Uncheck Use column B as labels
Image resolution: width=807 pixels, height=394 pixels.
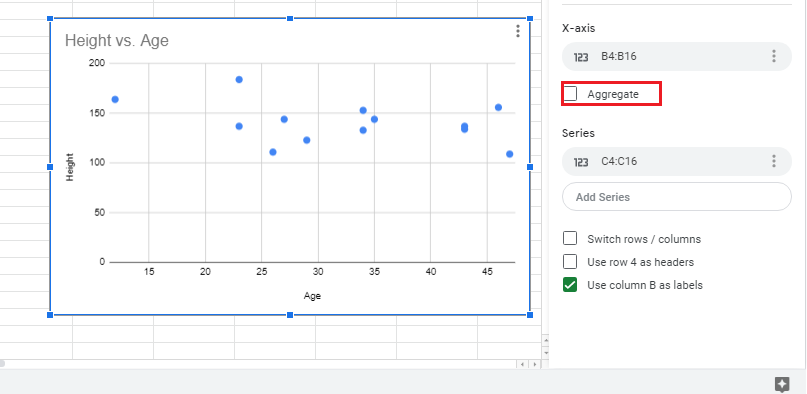pos(570,284)
